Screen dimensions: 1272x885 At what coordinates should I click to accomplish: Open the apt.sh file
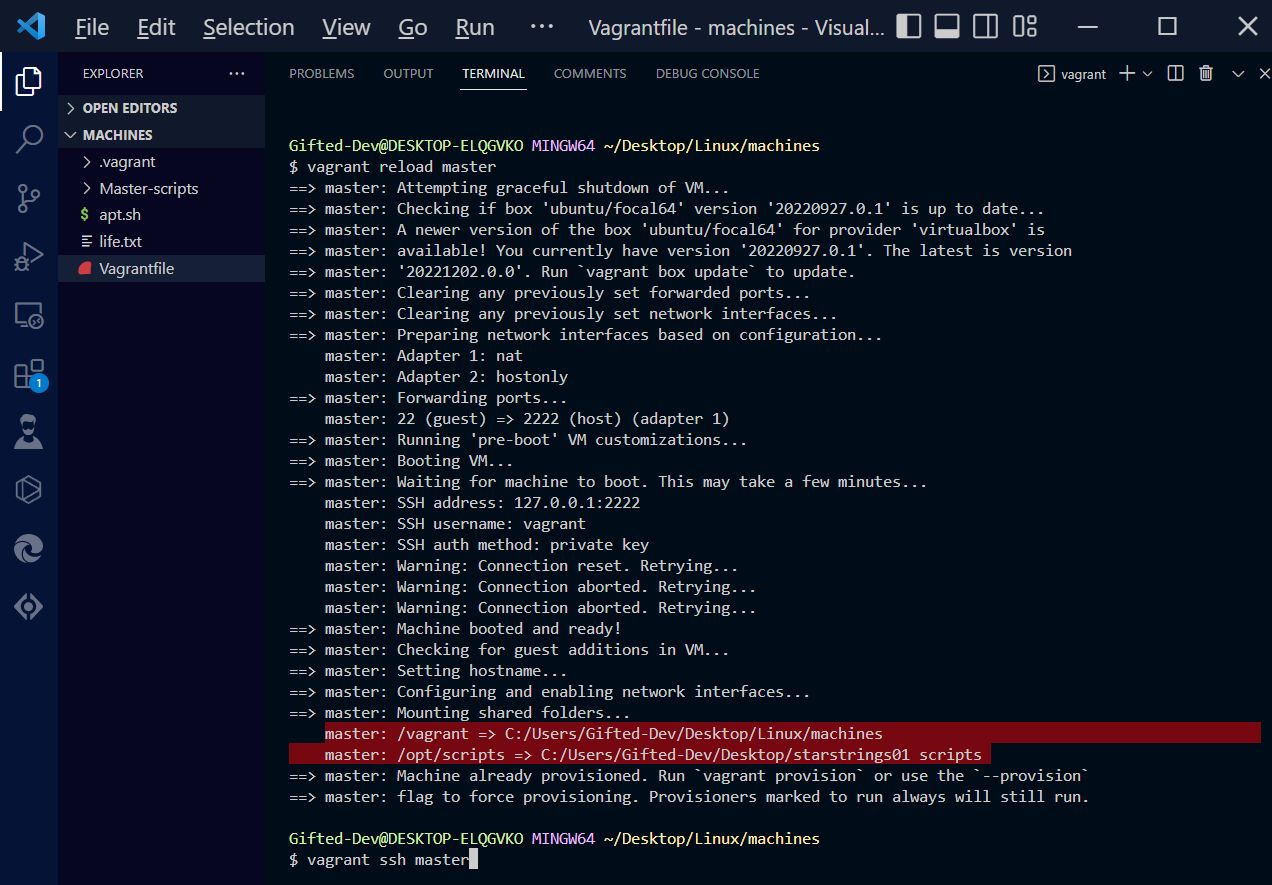[162, 215]
